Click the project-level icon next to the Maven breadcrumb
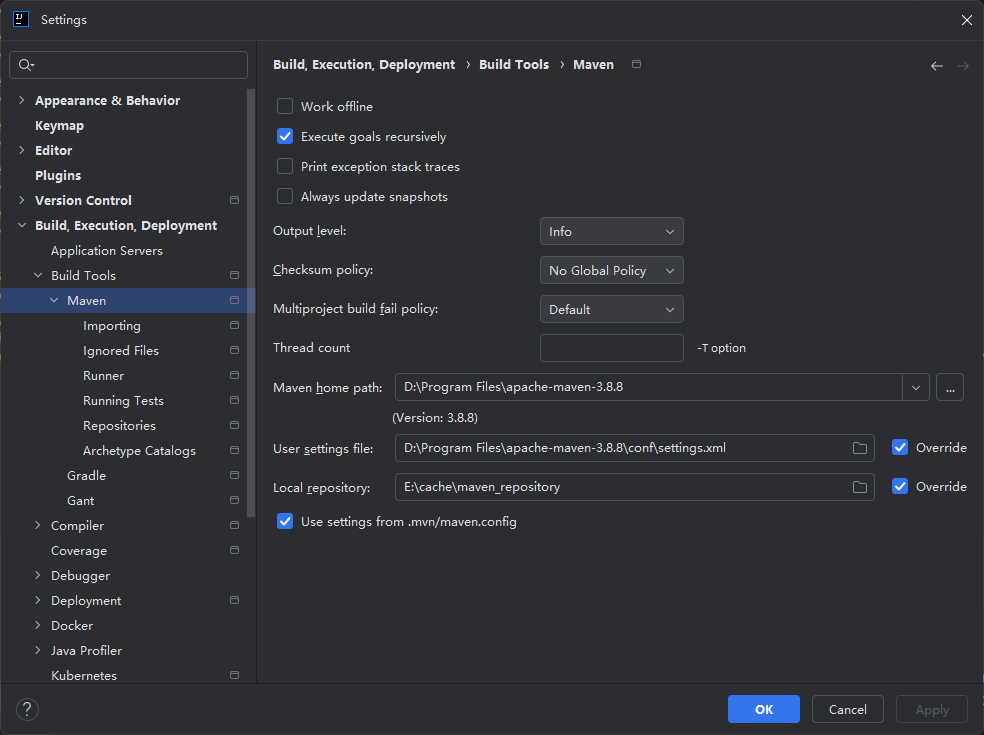The width and height of the screenshot is (984, 735). click(636, 64)
